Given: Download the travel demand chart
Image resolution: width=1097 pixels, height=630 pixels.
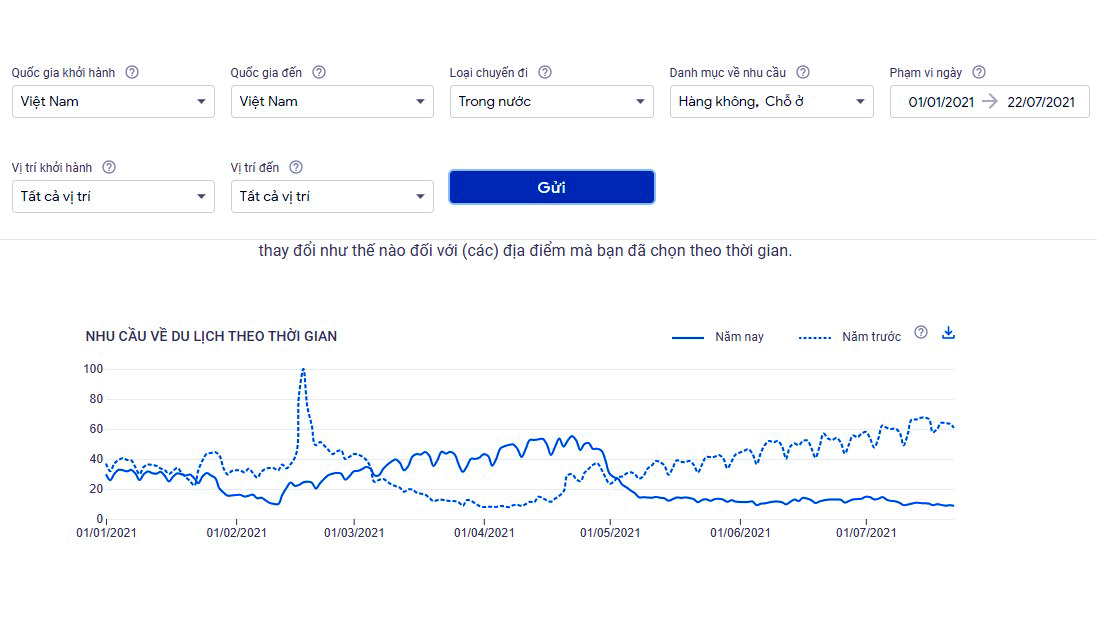Looking at the screenshot, I should [949, 333].
